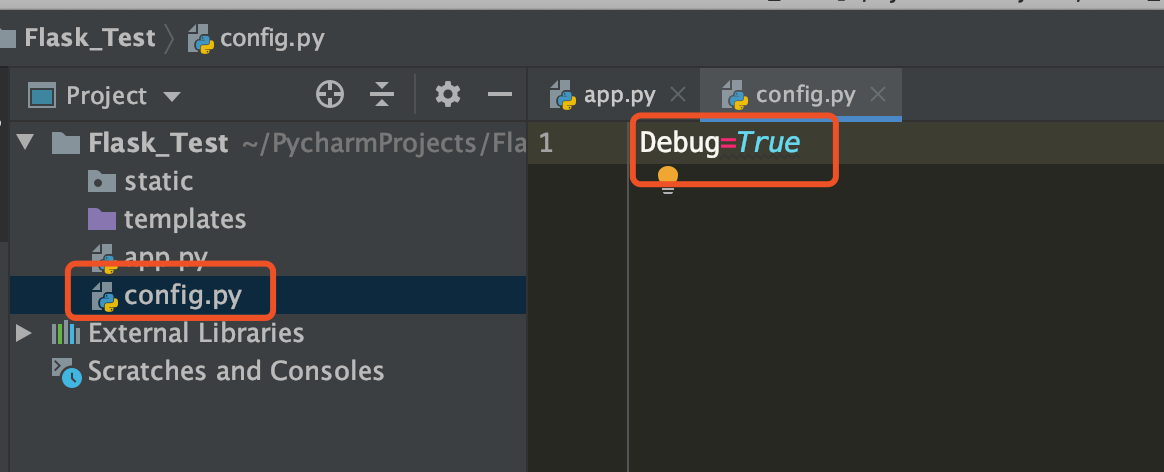The width and height of the screenshot is (1164, 472).
Task: Click line number 1 in the gutter
Action: click(x=546, y=143)
